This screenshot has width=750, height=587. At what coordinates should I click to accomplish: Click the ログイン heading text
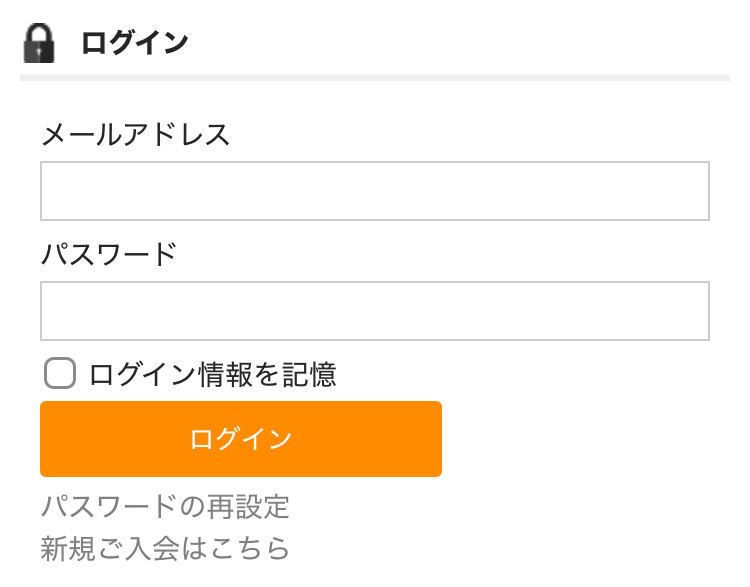(x=134, y=43)
